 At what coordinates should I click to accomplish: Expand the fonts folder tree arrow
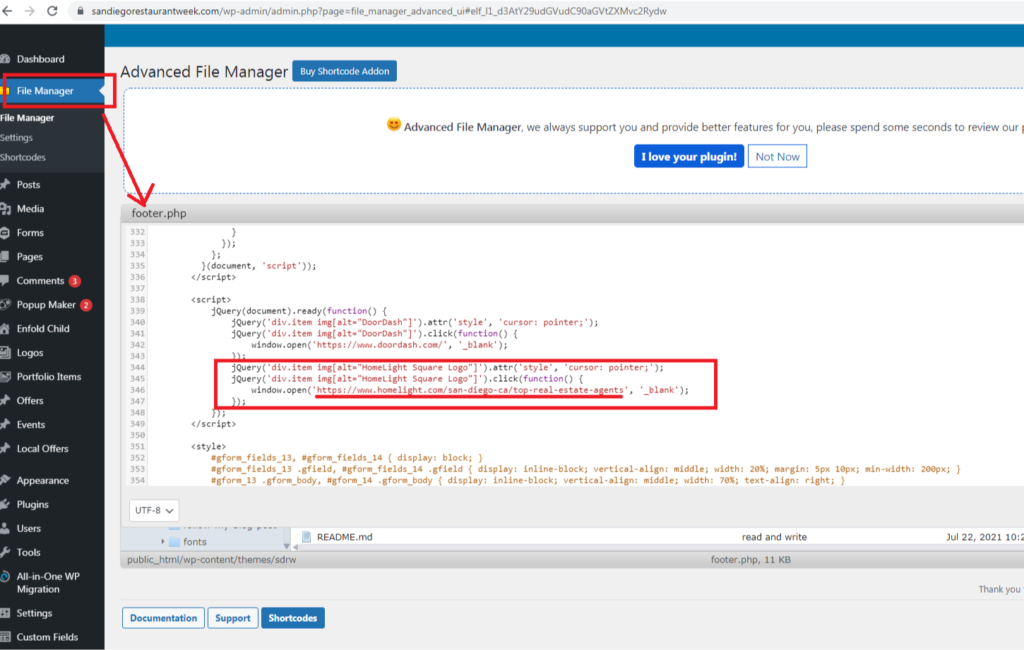162,542
